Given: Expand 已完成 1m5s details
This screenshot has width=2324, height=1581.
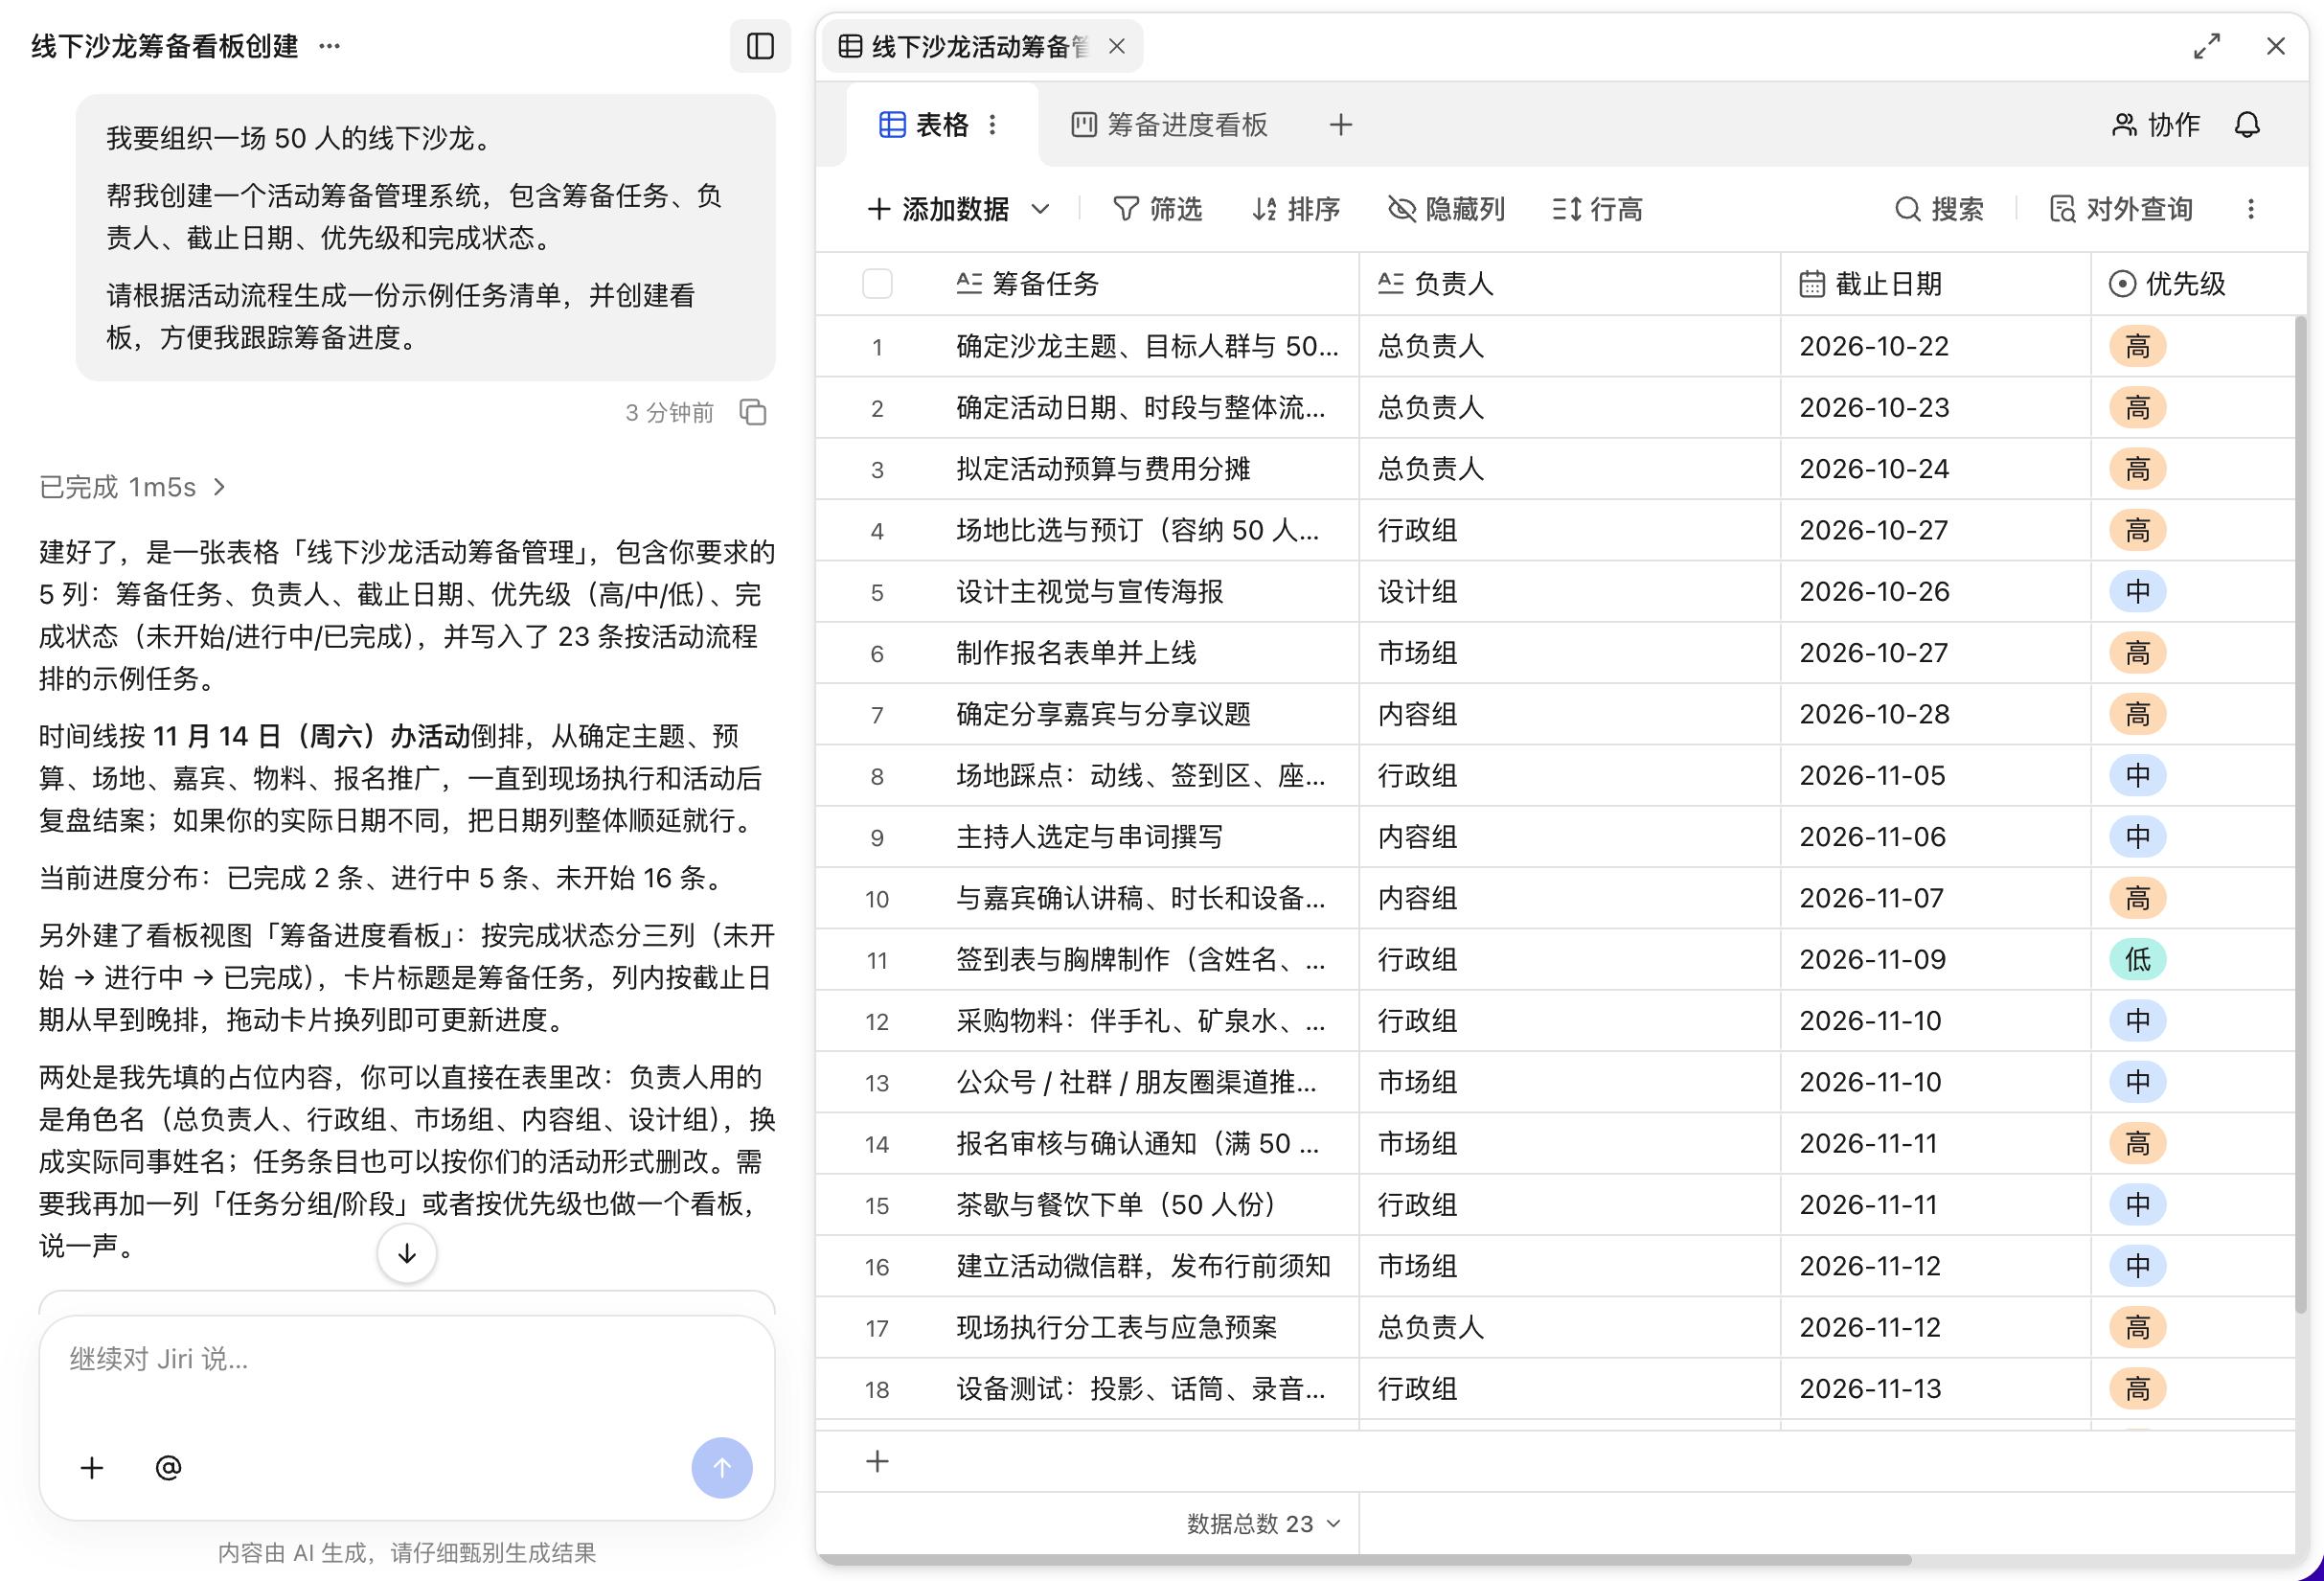Looking at the screenshot, I should (x=133, y=487).
